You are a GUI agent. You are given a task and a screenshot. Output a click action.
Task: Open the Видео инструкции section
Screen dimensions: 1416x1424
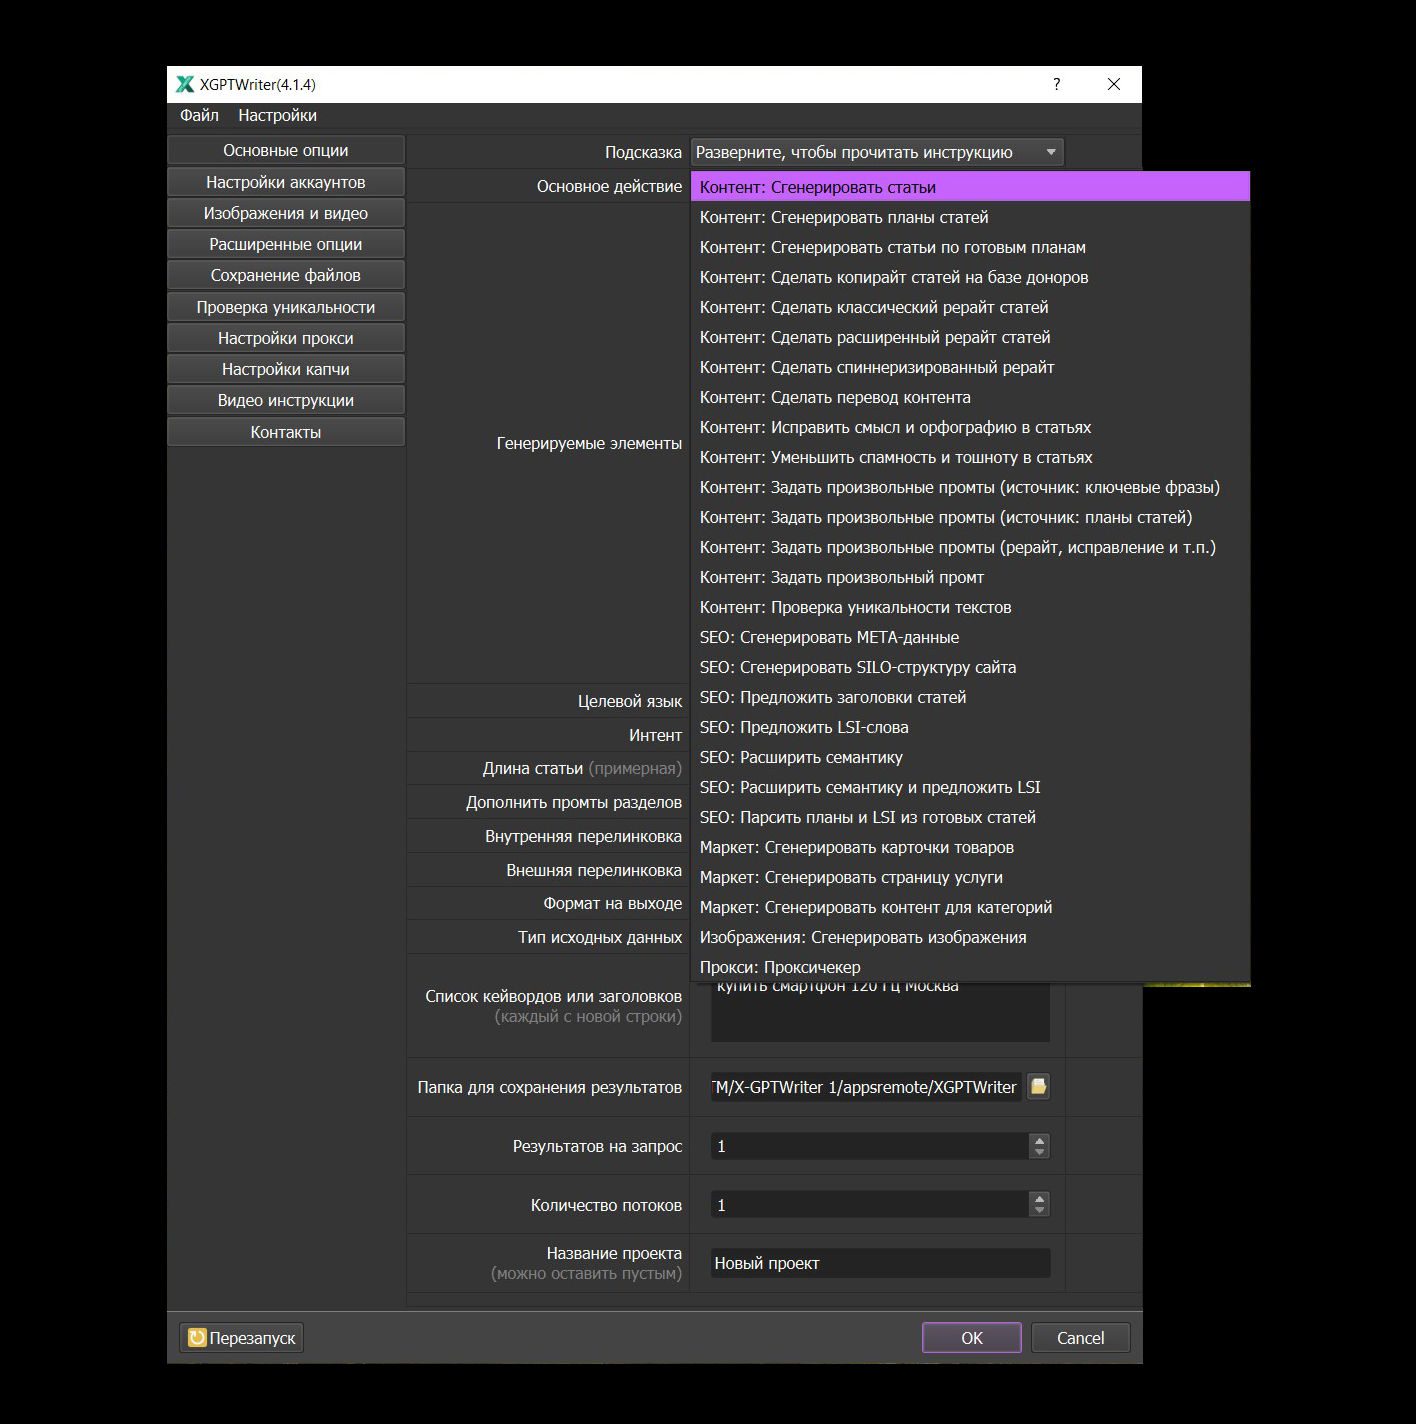click(x=286, y=400)
